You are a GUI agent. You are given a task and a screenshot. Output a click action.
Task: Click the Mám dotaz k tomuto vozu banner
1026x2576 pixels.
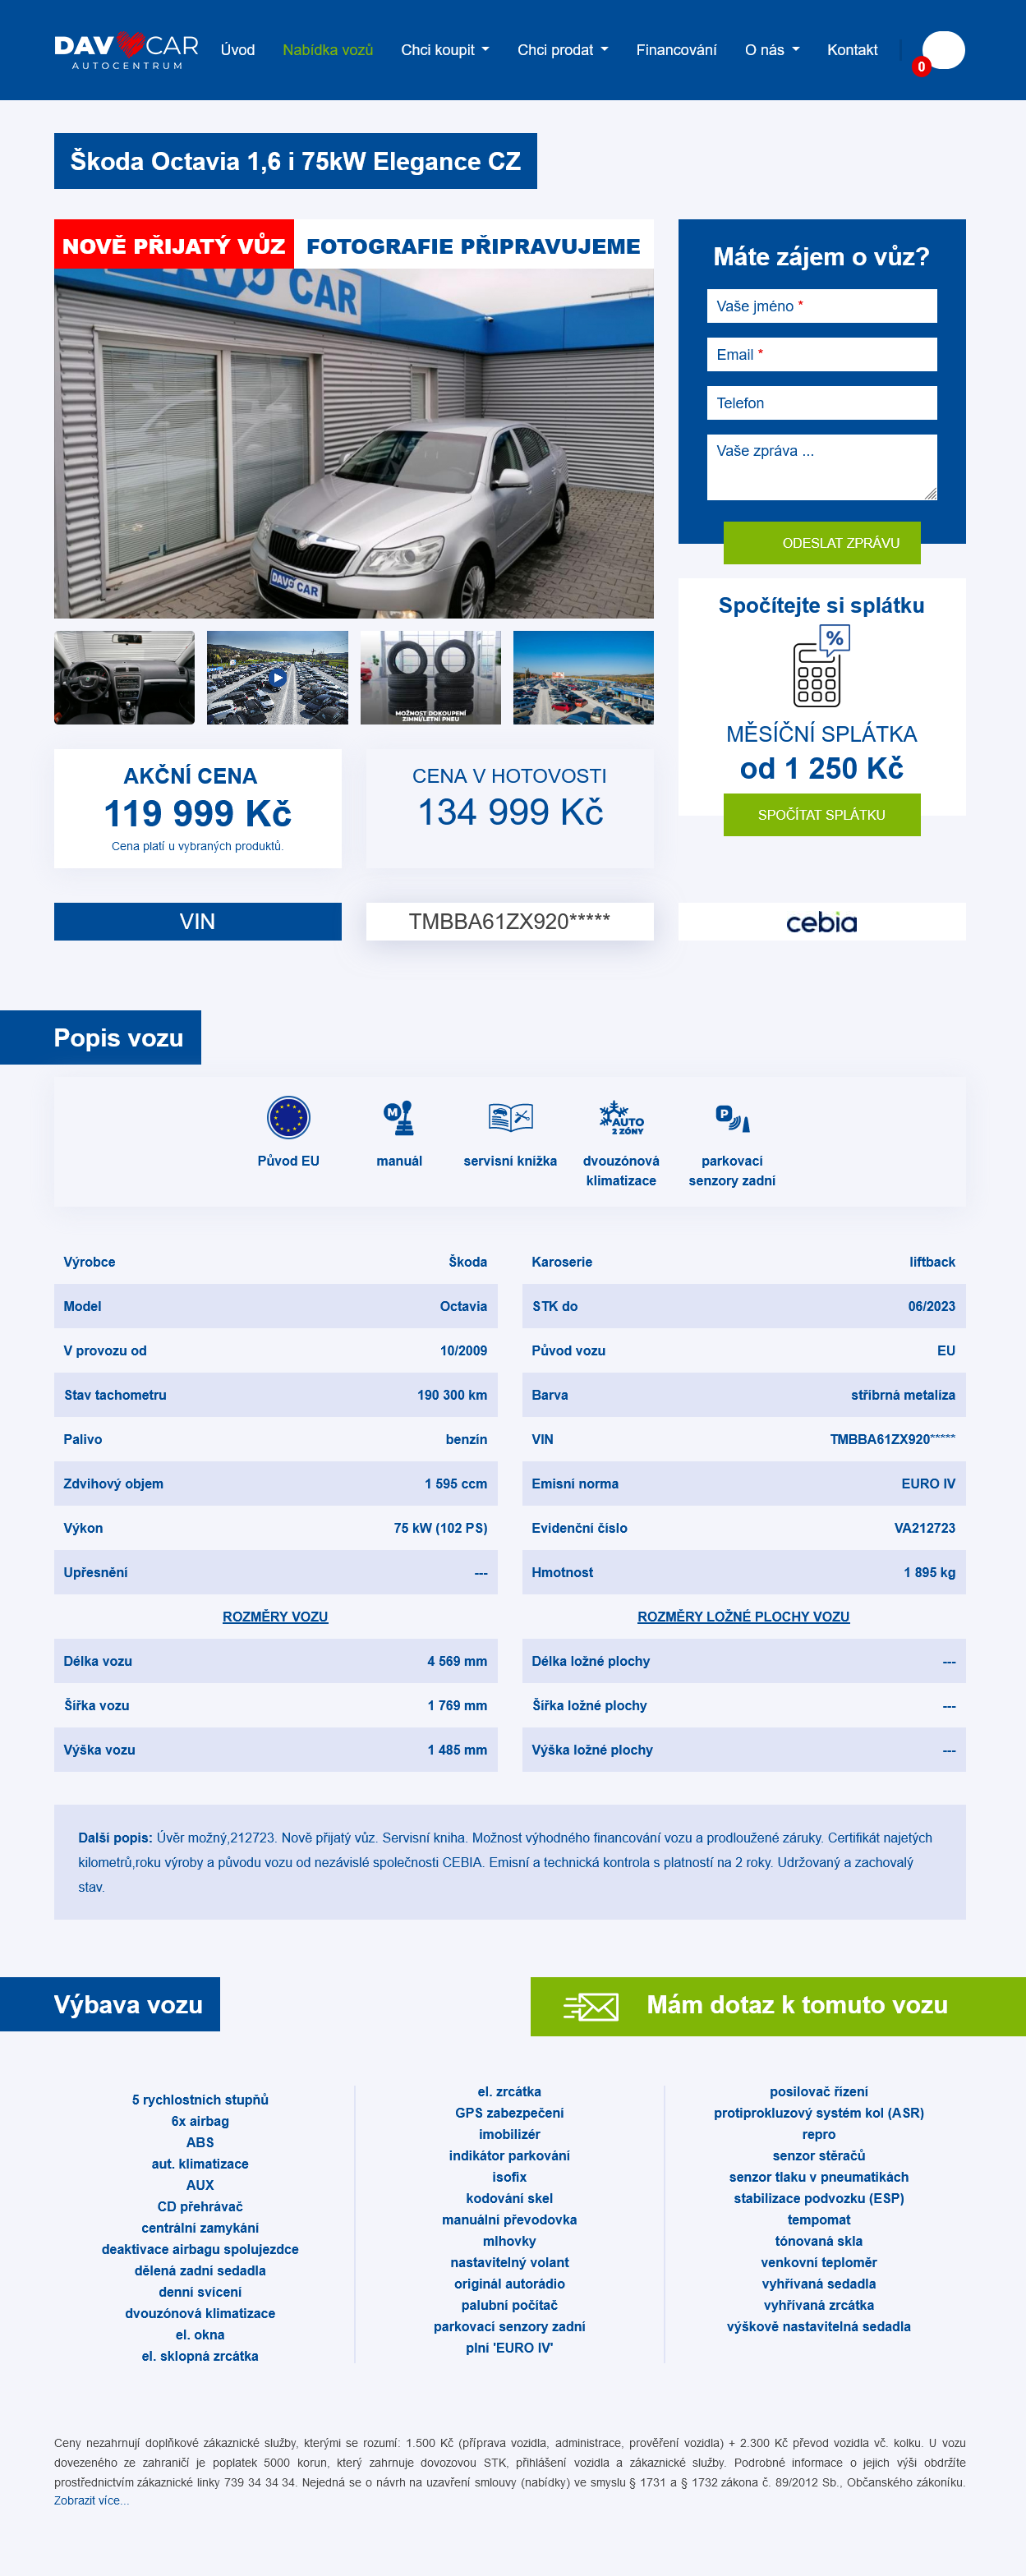tap(778, 2006)
